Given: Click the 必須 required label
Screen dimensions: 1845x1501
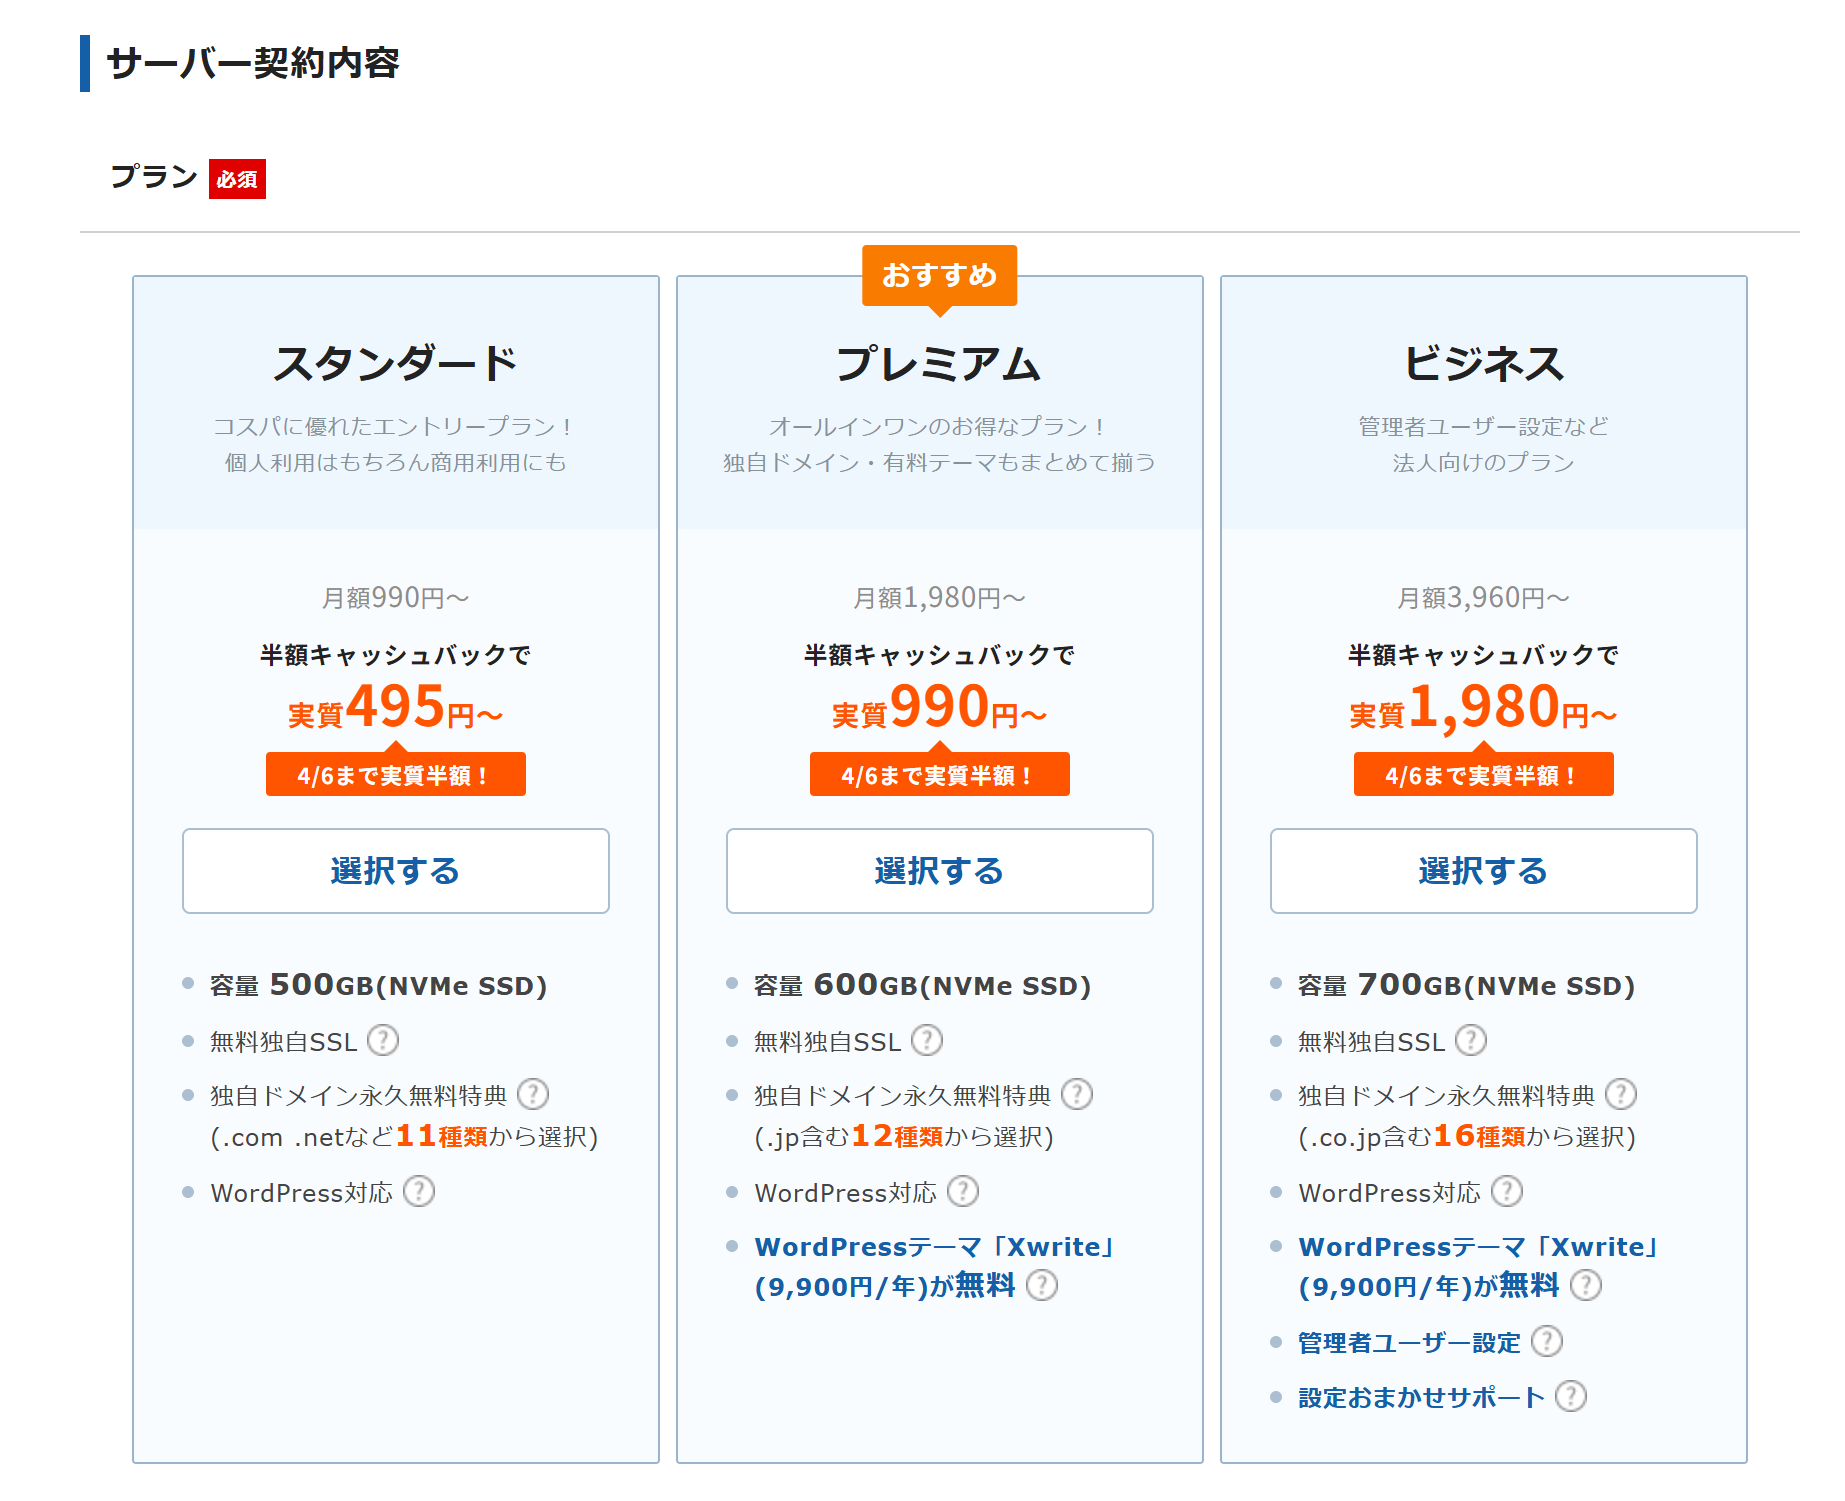Looking at the screenshot, I should point(237,179).
